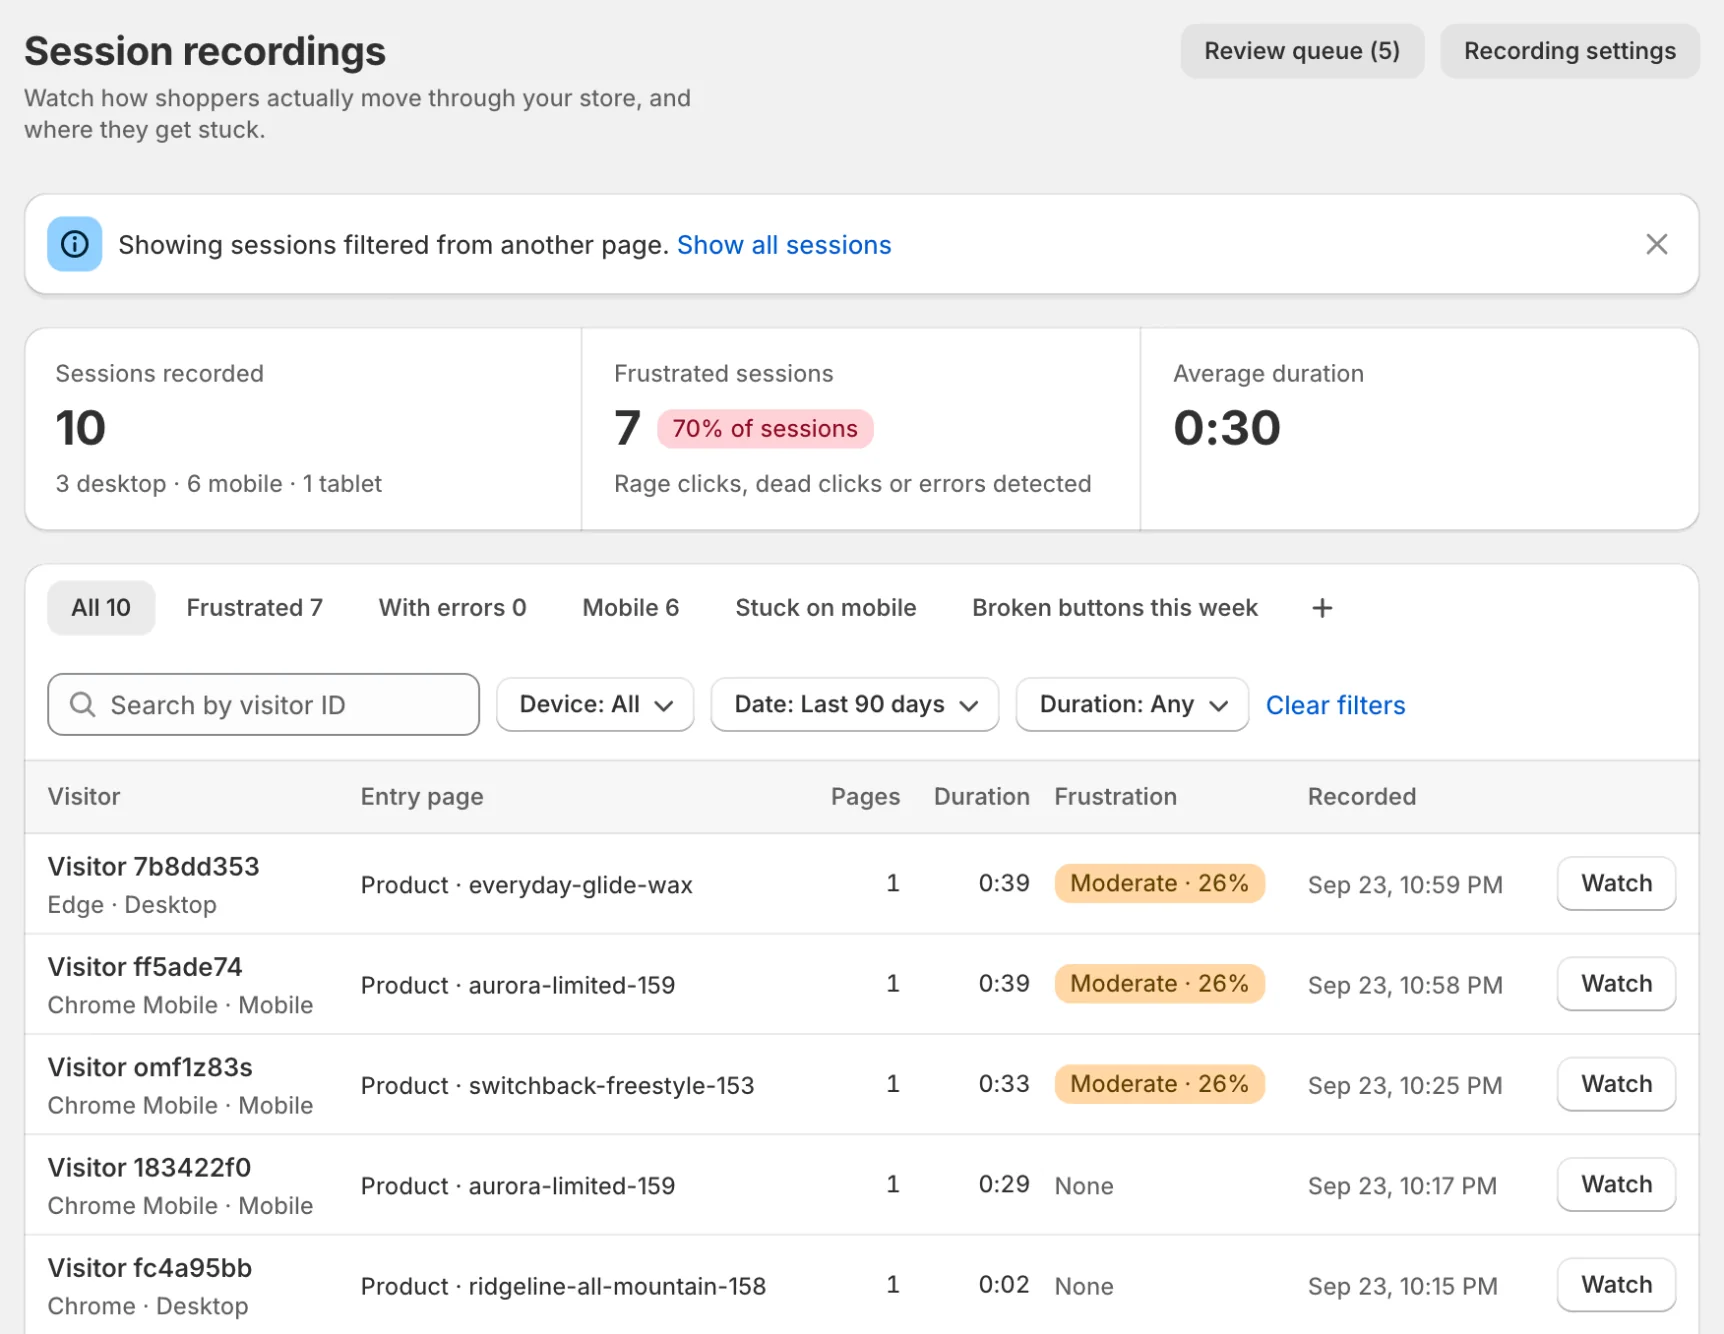Open the Device: All dropdown
The height and width of the screenshot is (1334, 1724).
coord(595,704)
